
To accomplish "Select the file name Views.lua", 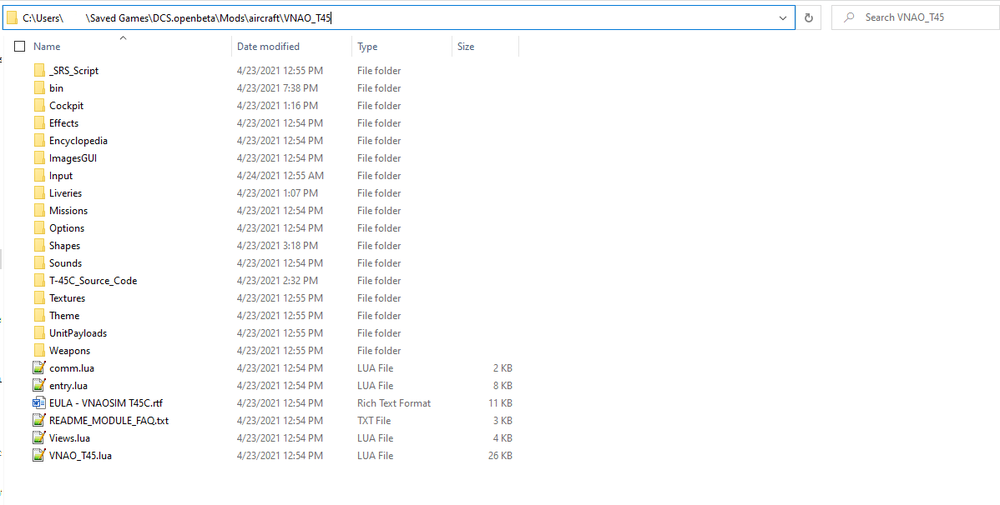I will point(70,438).
